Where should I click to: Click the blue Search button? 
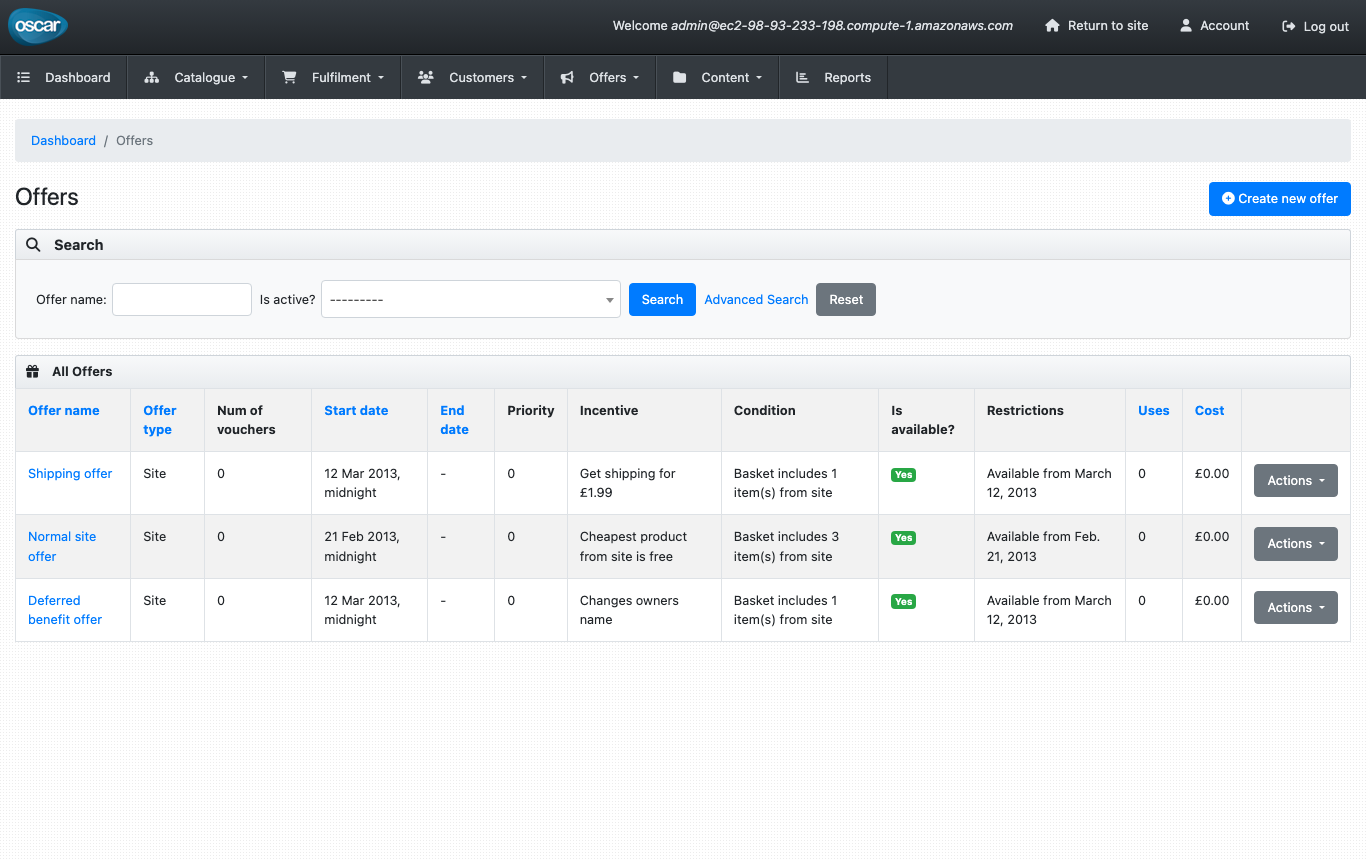point(662,300)
